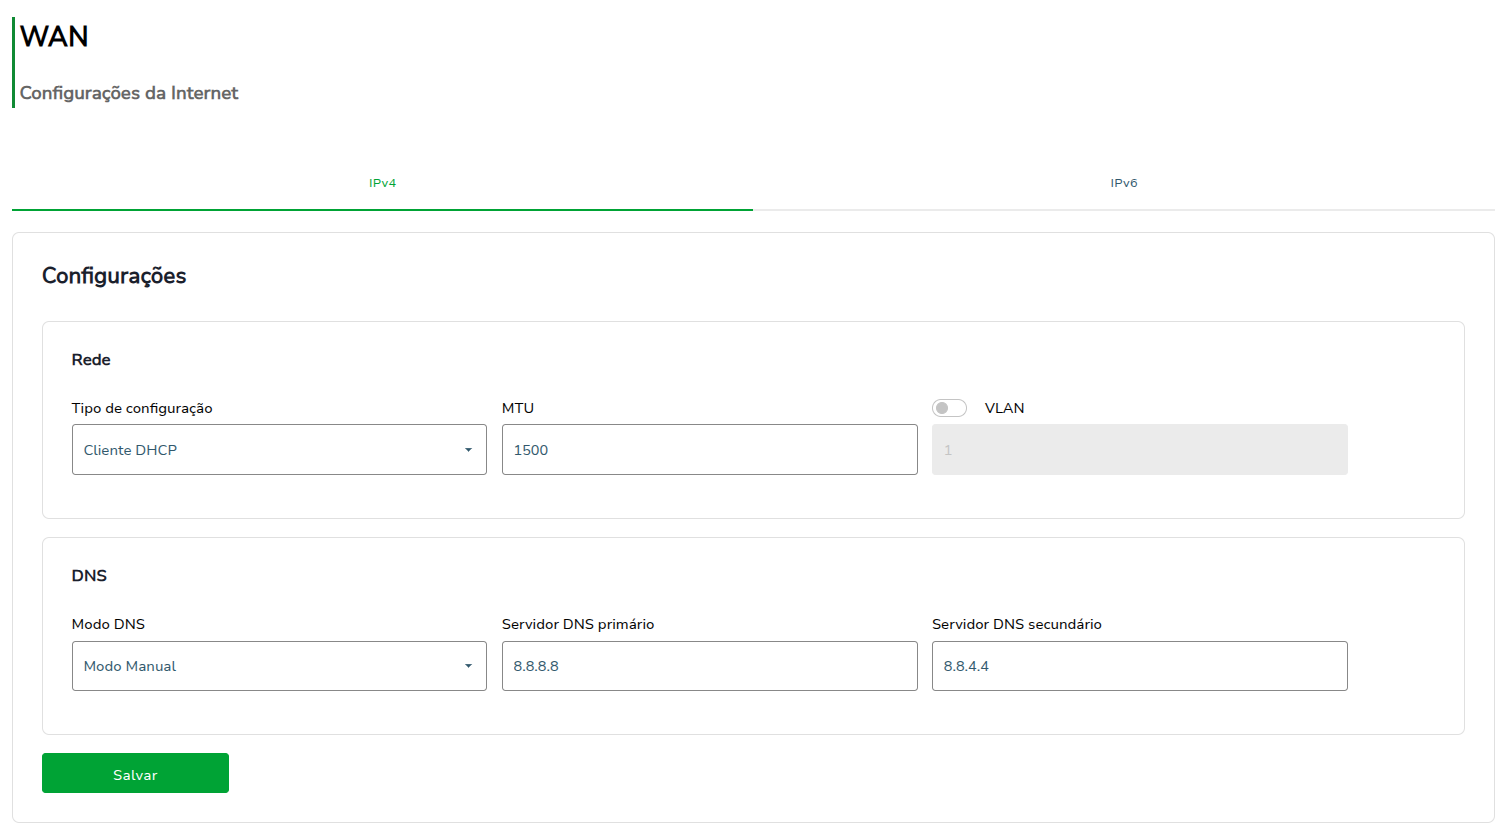
Task: Focus the Servidor DNS primário field
Action: (x=709, y=666)
